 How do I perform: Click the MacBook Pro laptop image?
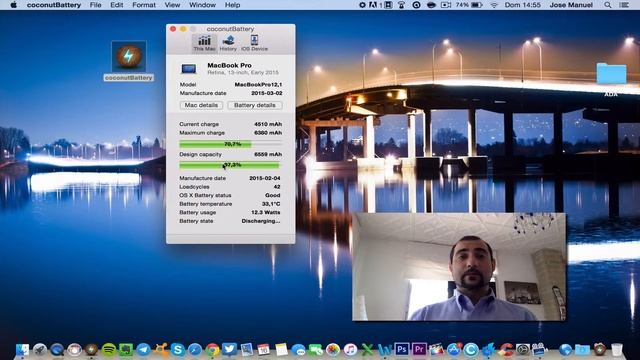pyautogui.click(x=189, y=69)
